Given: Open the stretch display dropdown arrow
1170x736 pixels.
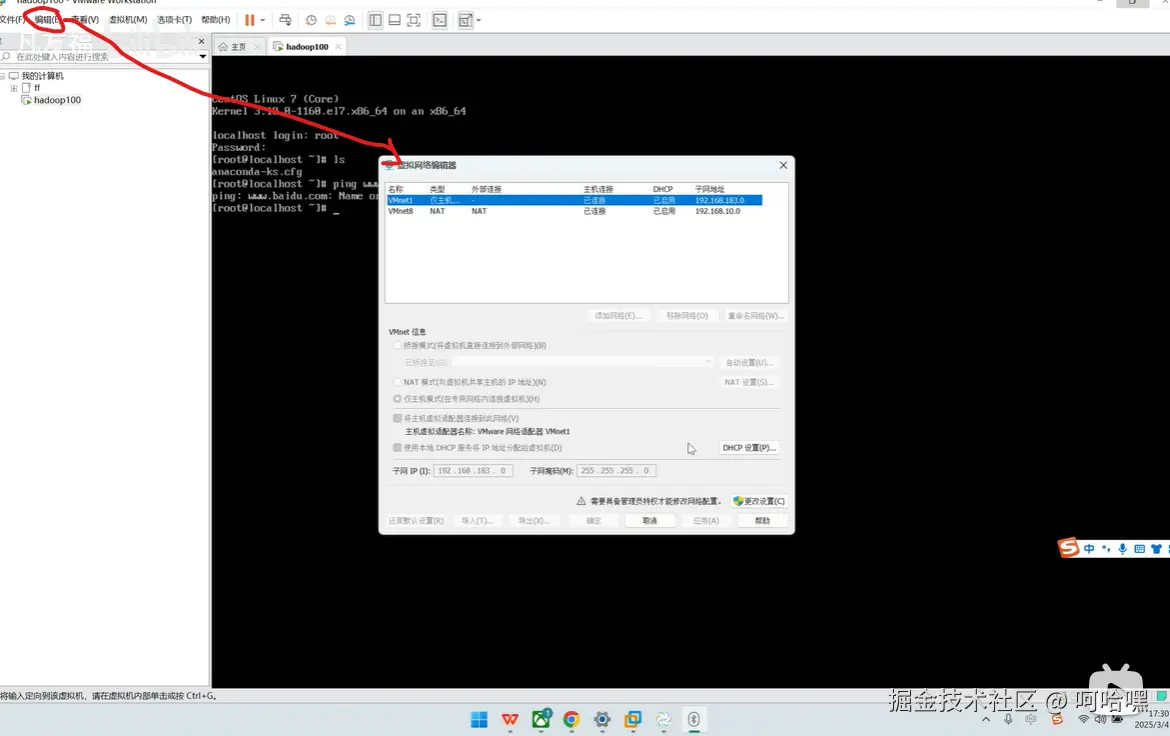Looking at the screenshot, I should point(478,20).
